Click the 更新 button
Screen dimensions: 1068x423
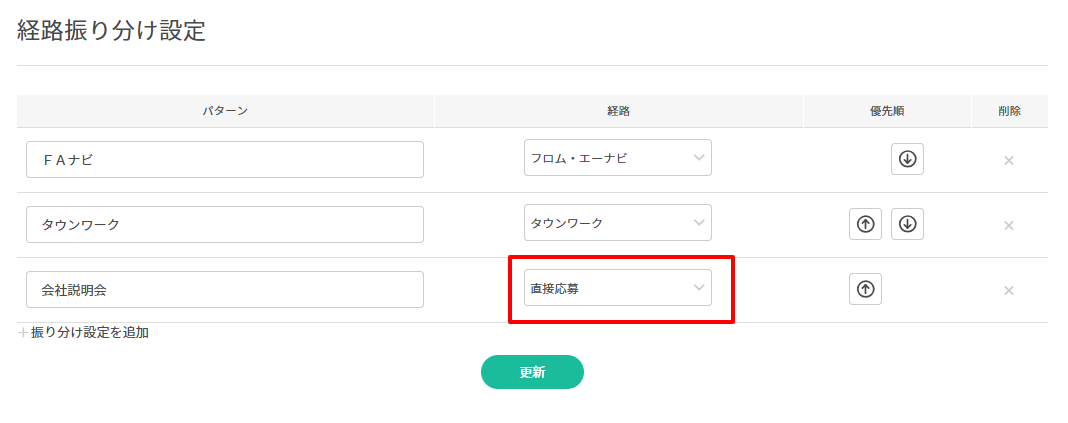coord(532,372)
